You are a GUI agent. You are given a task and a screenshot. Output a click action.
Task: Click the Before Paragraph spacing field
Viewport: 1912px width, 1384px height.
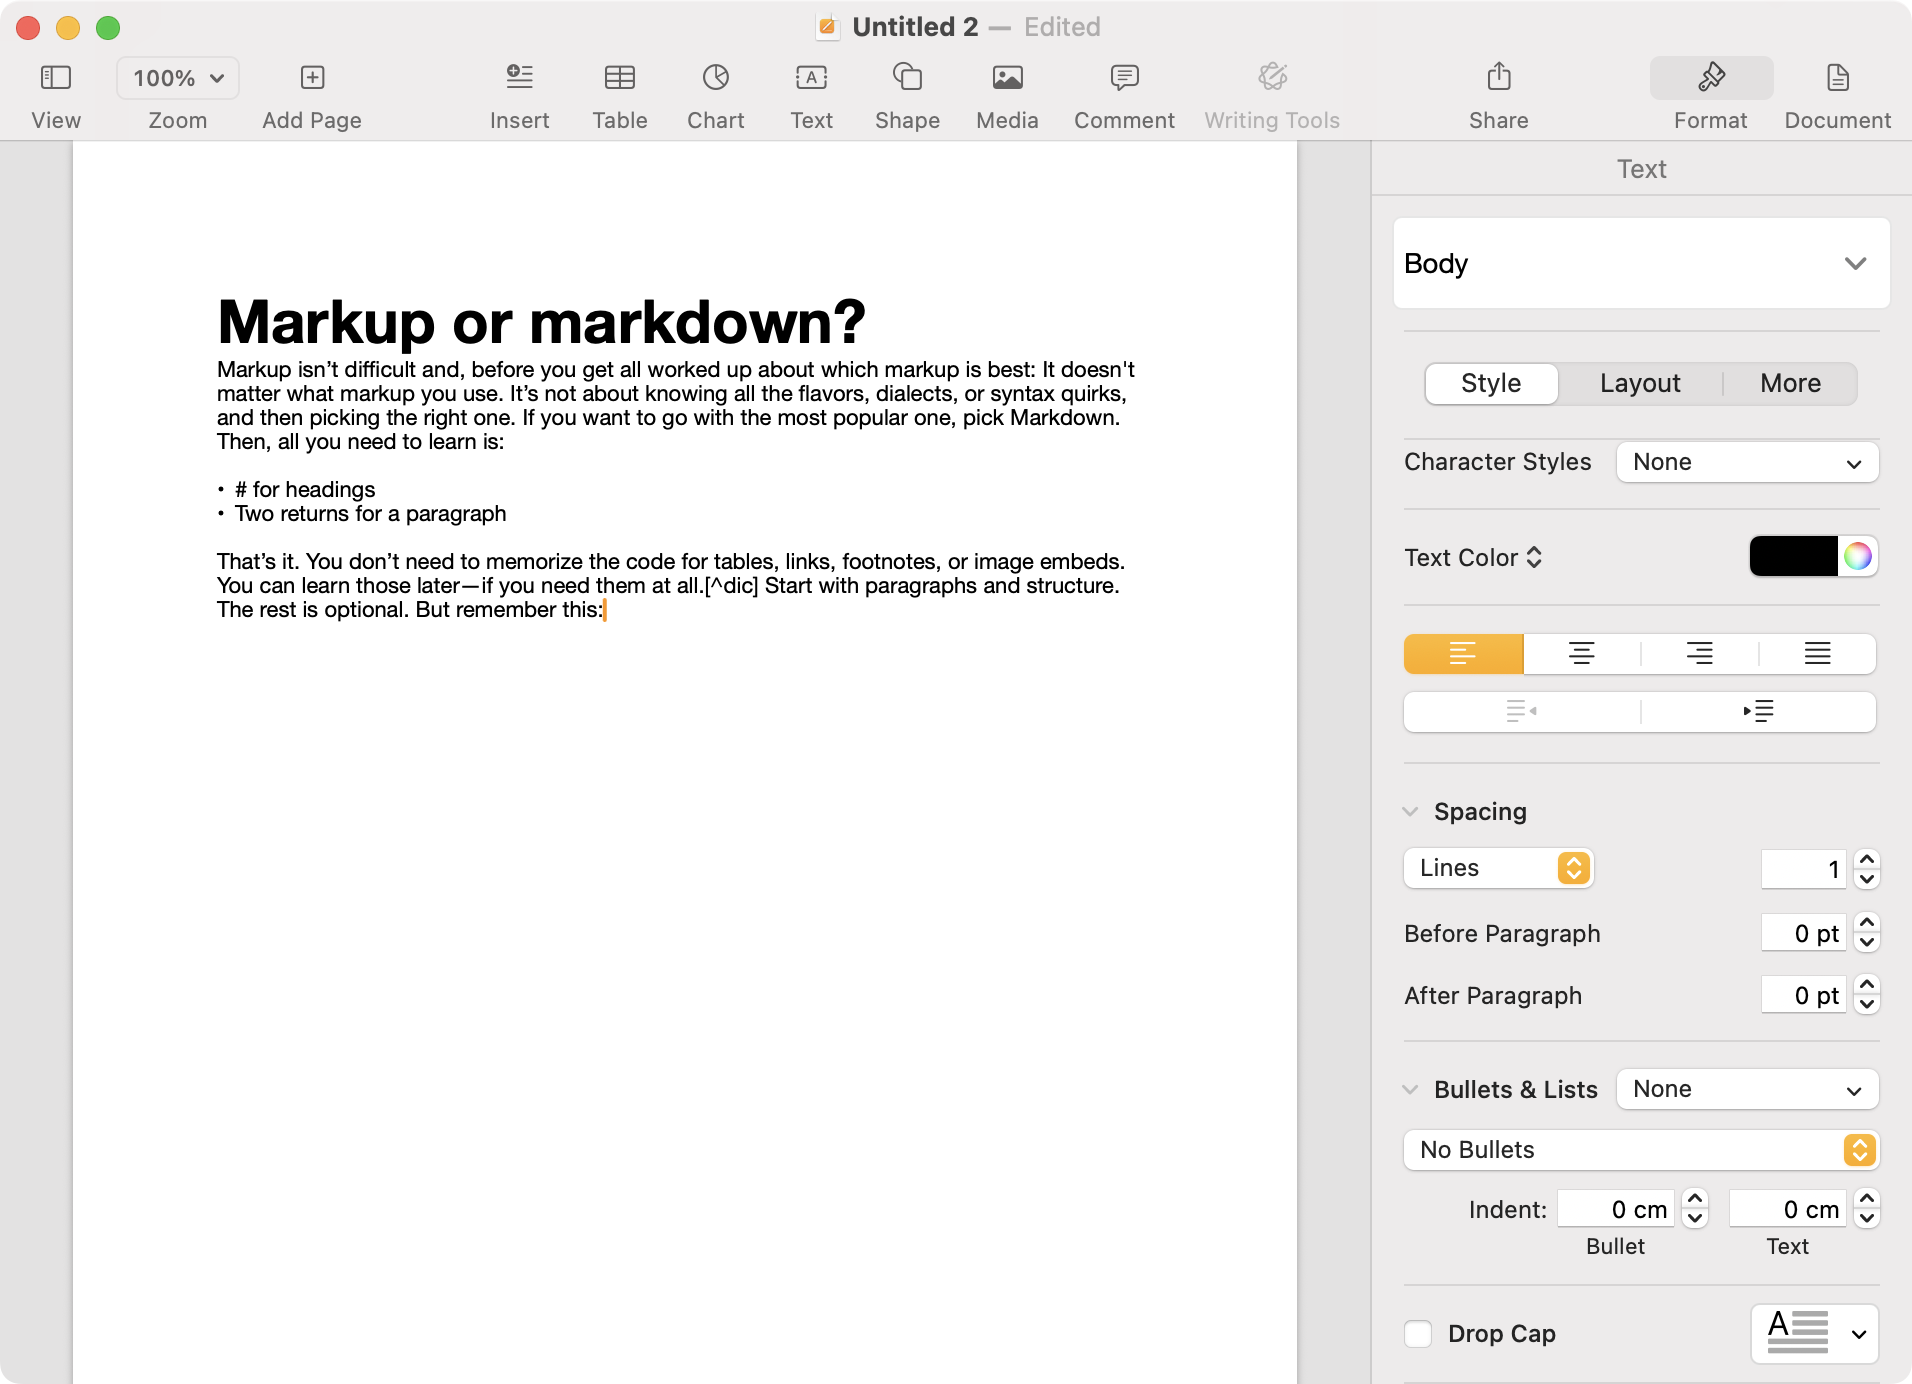(x=1803, y=933)
